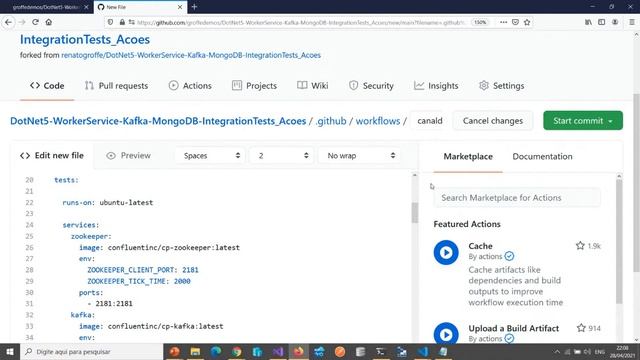Select the Edit new file tab
This screenshot has height=360, width=640.
click(52, 156)
